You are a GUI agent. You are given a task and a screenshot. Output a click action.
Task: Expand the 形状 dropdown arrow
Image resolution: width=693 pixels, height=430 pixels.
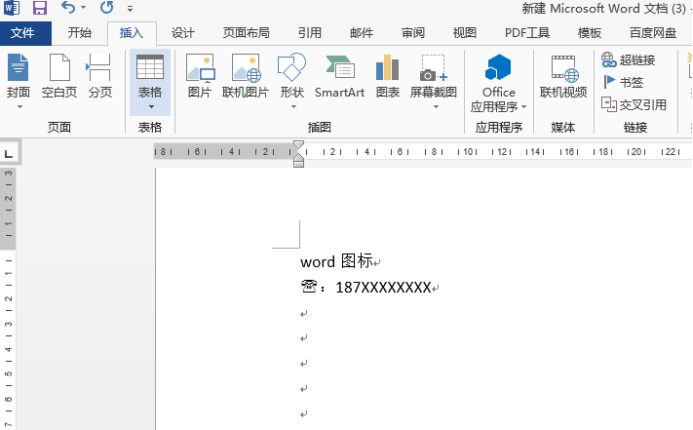(293, 107)
